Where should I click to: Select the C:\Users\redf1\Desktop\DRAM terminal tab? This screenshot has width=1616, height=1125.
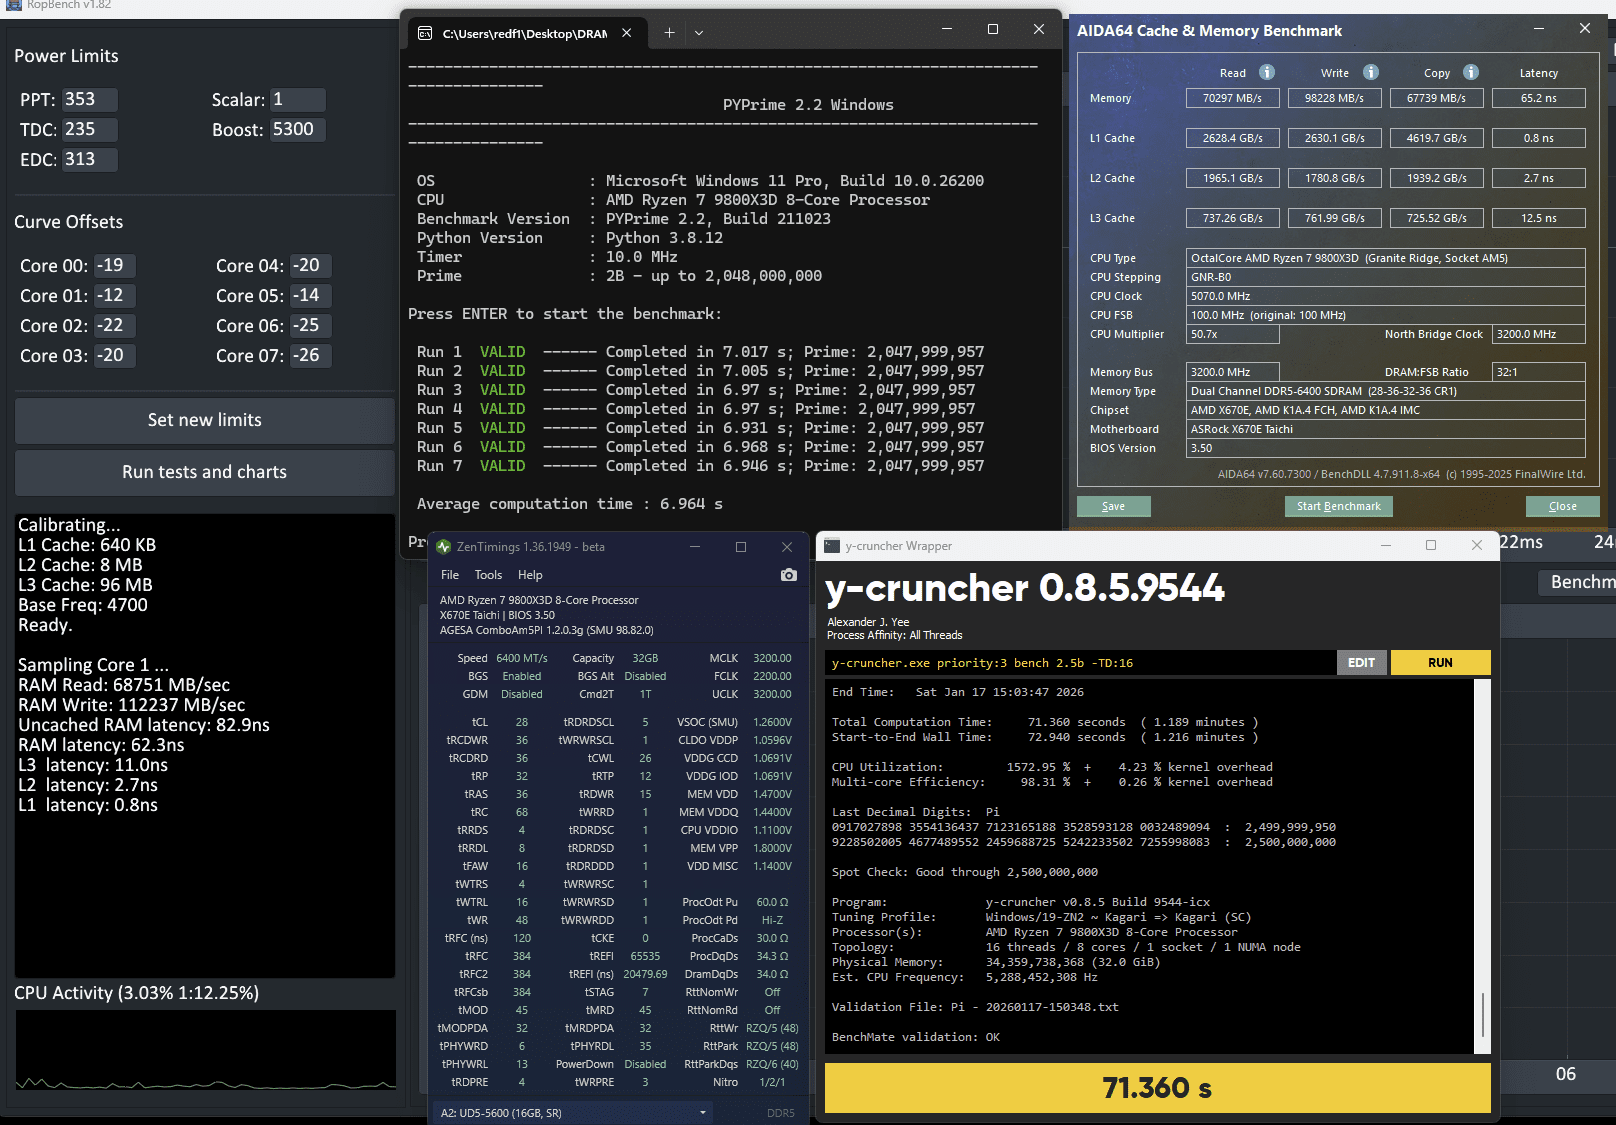(525, 33)
